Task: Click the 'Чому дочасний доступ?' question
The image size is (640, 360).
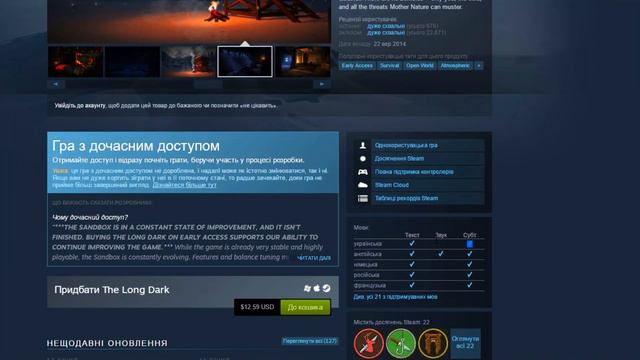Action: 90,218
